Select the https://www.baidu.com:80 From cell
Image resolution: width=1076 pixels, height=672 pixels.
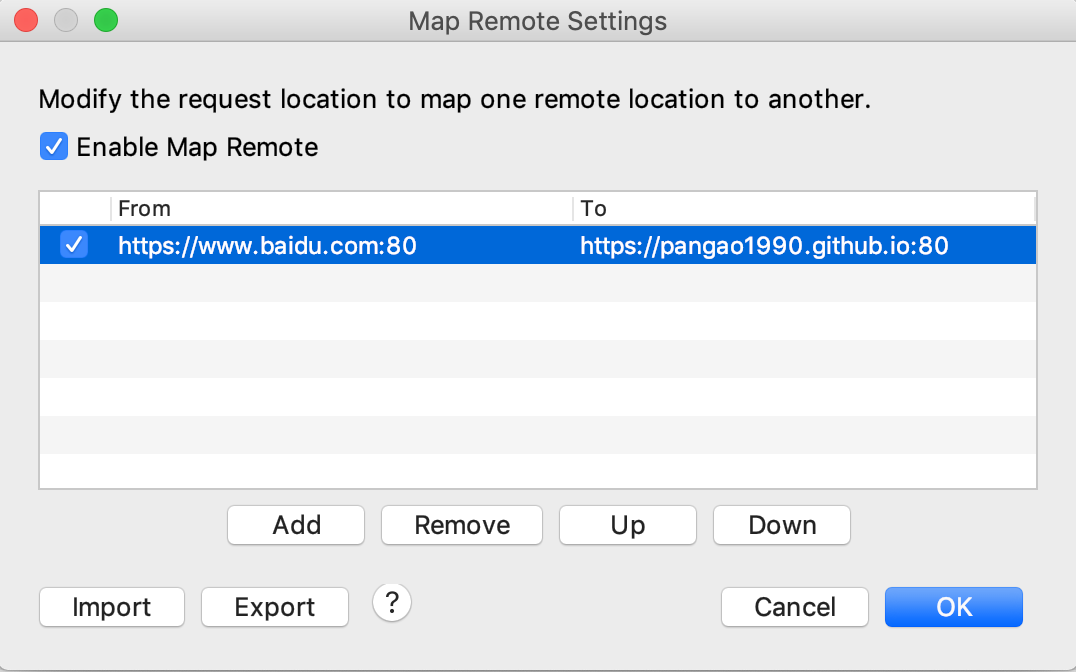click(267, 246)
